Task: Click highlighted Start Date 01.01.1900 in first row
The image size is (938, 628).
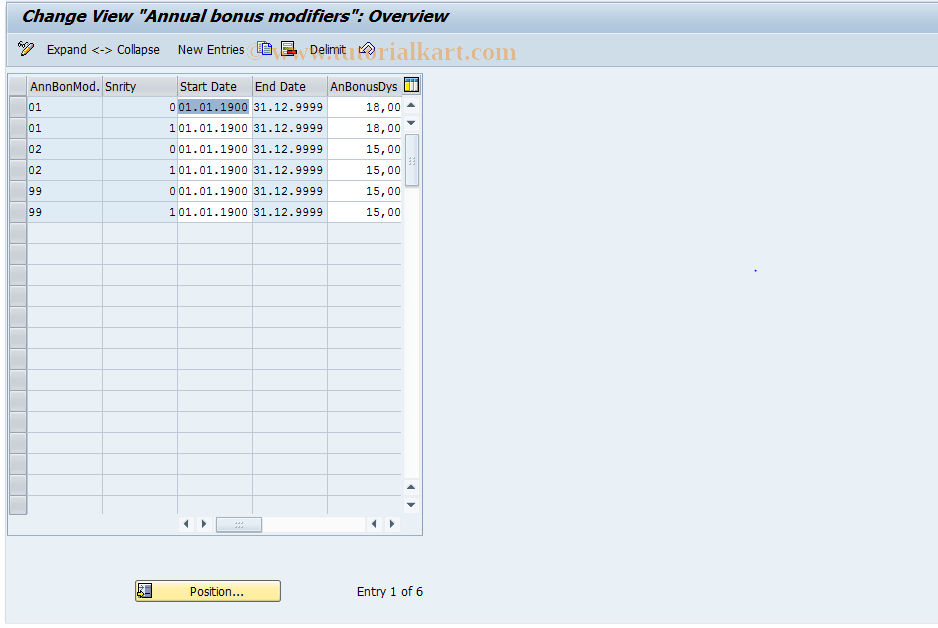Action: click(214, 107)
